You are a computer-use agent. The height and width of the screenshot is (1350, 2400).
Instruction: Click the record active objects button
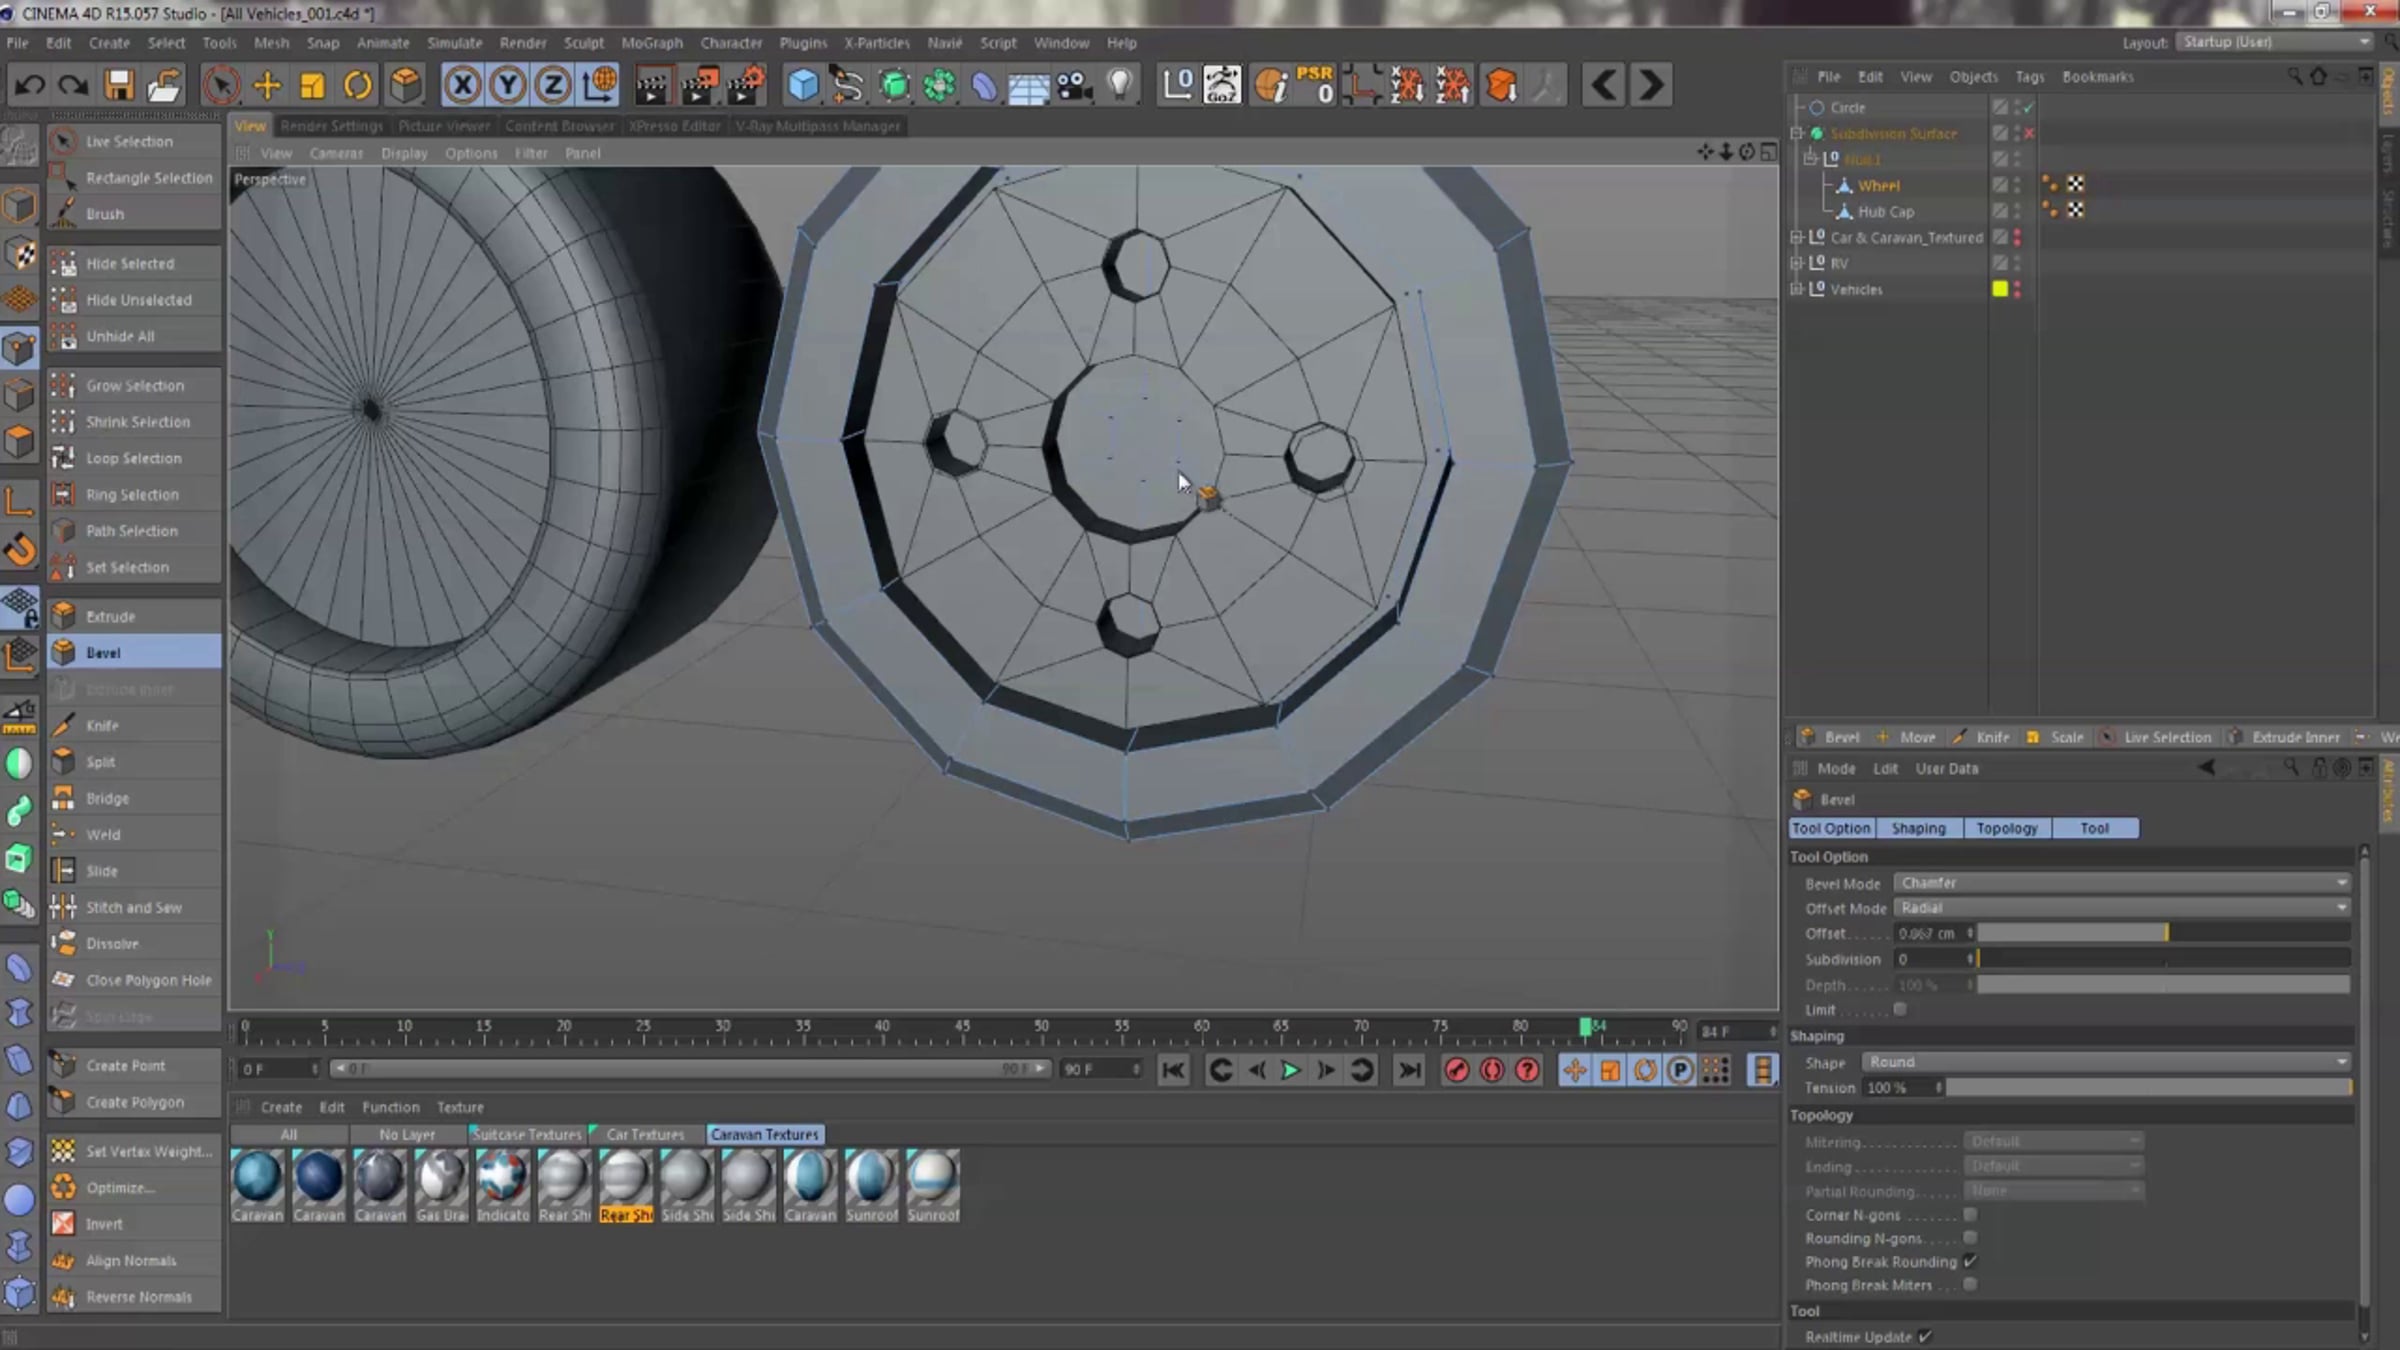pos(1456,1070)
